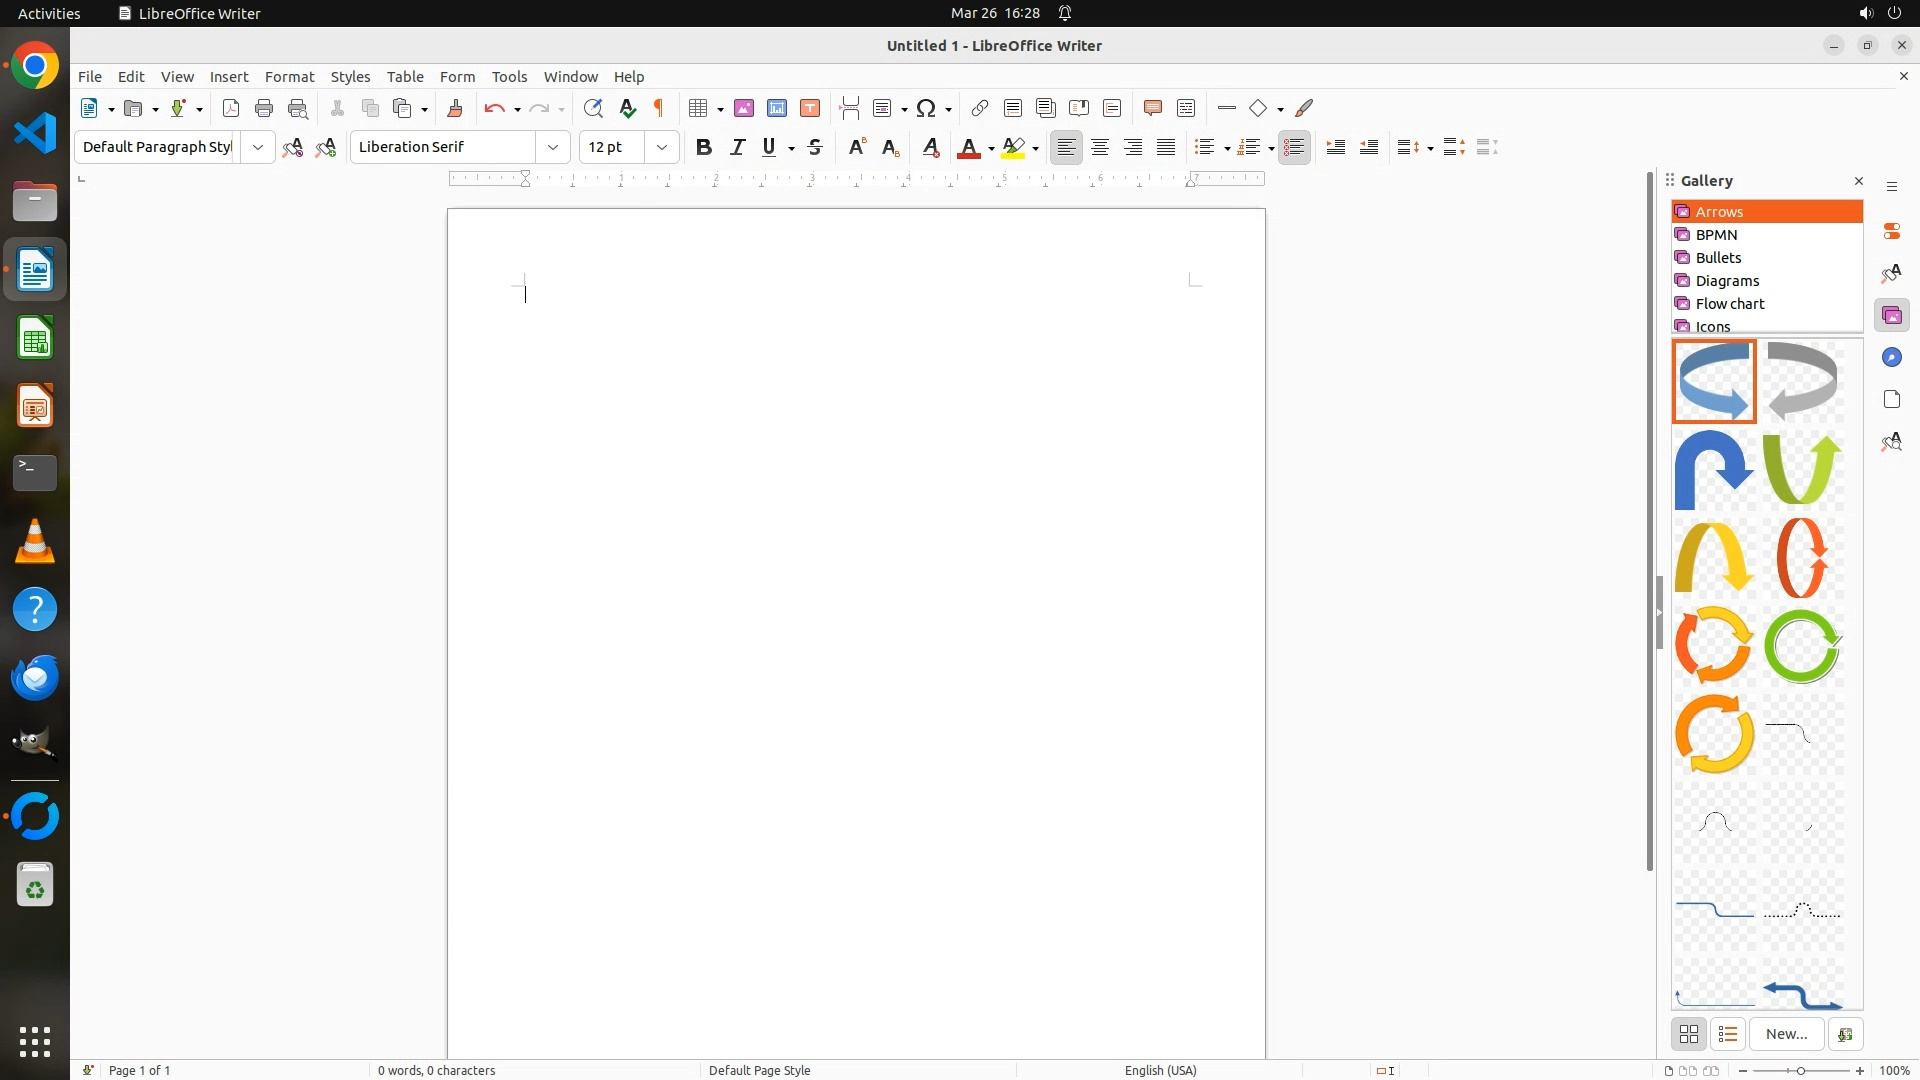Open the font size dropdown
The height and width of the screenshot is (1080, 1920).
[x=662, y=148]
